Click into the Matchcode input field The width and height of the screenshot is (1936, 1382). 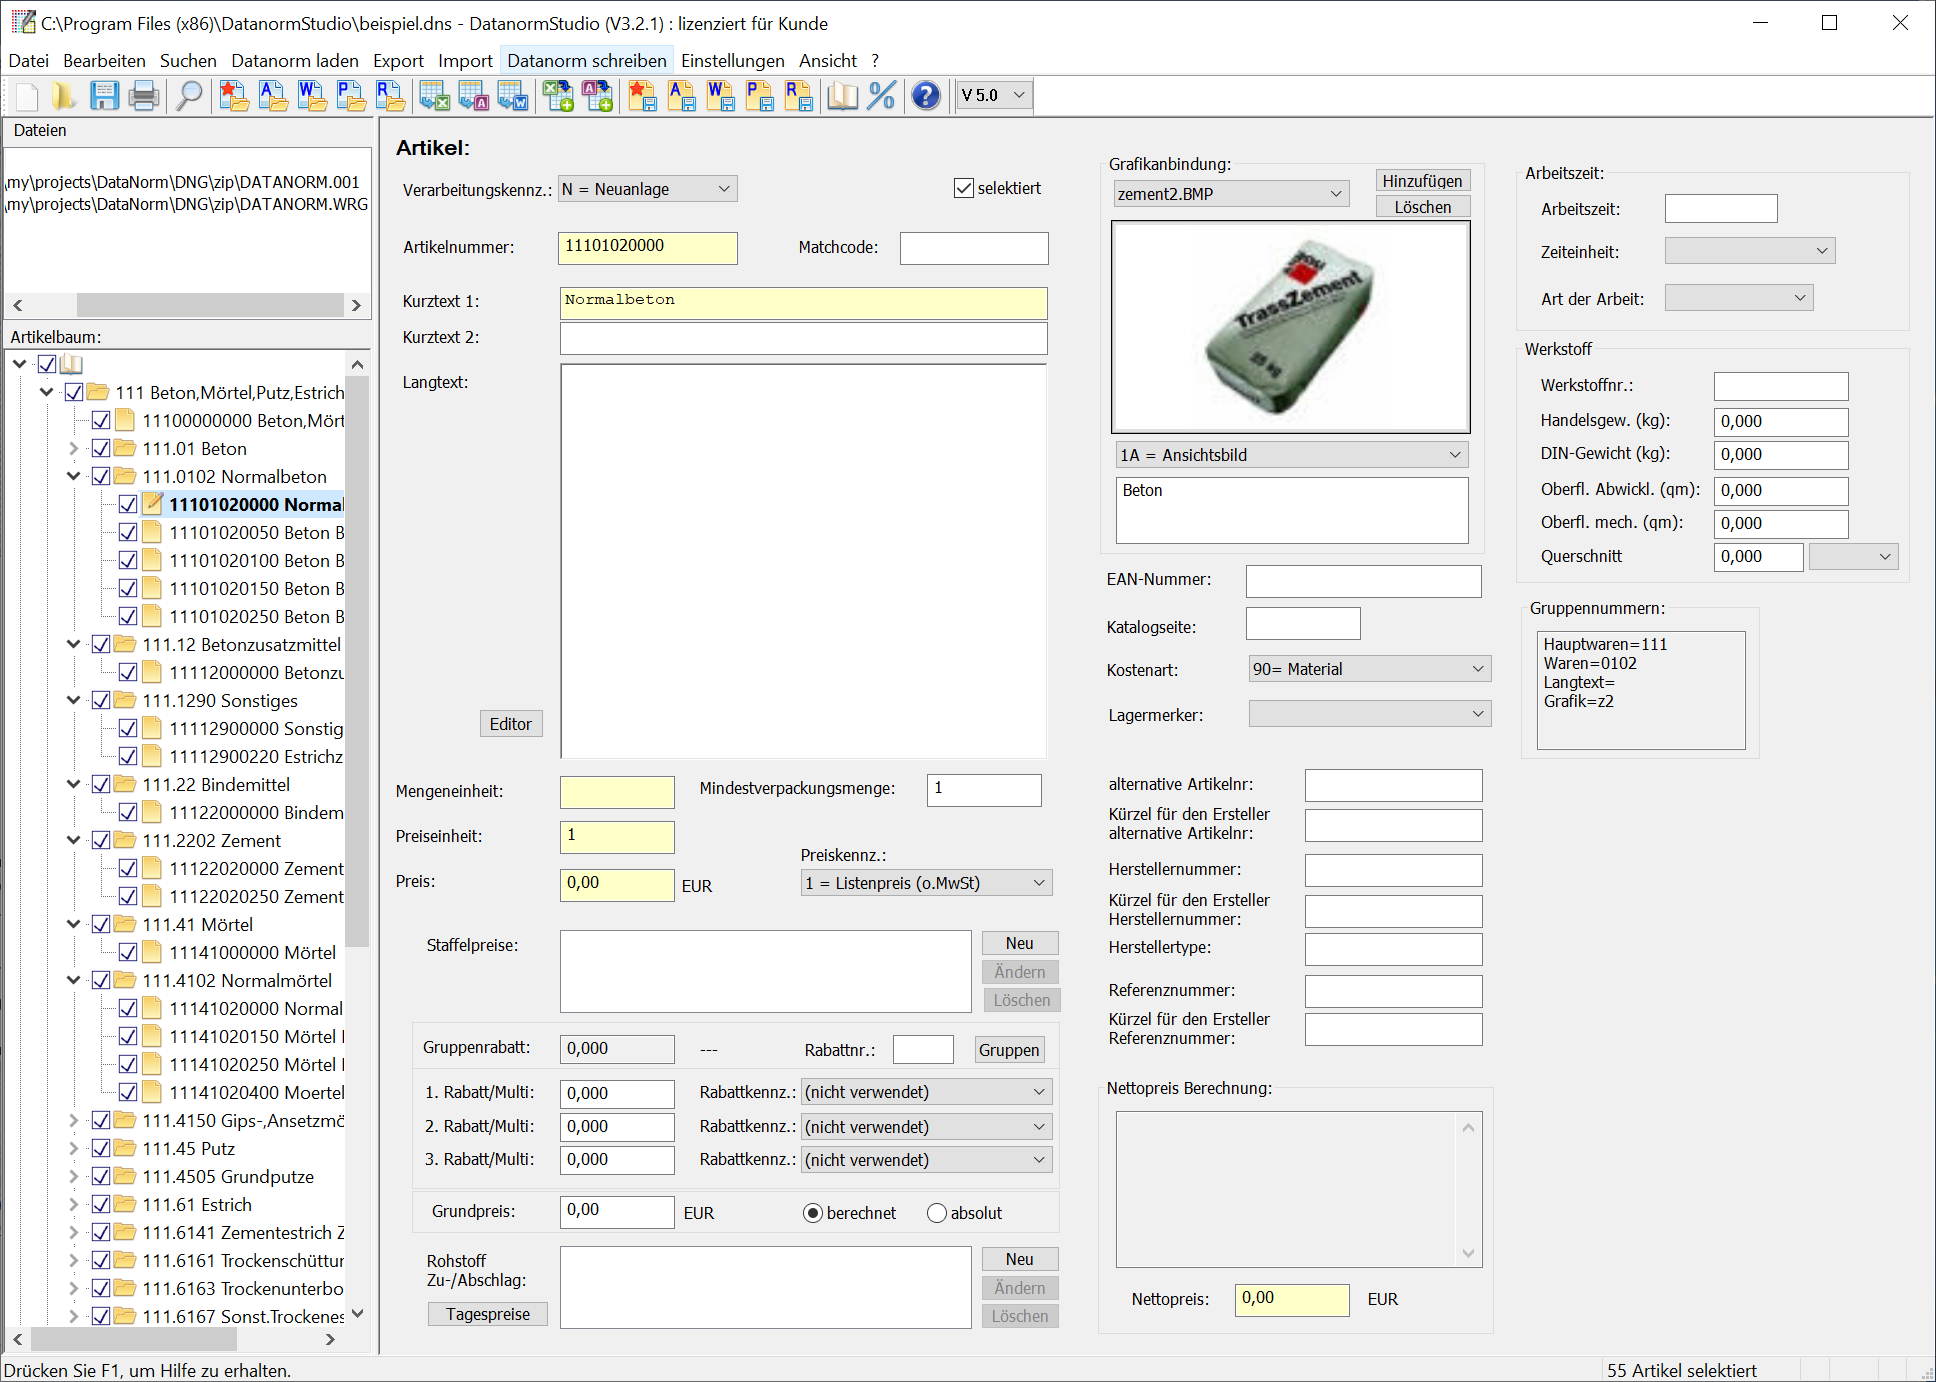[973, 248]
